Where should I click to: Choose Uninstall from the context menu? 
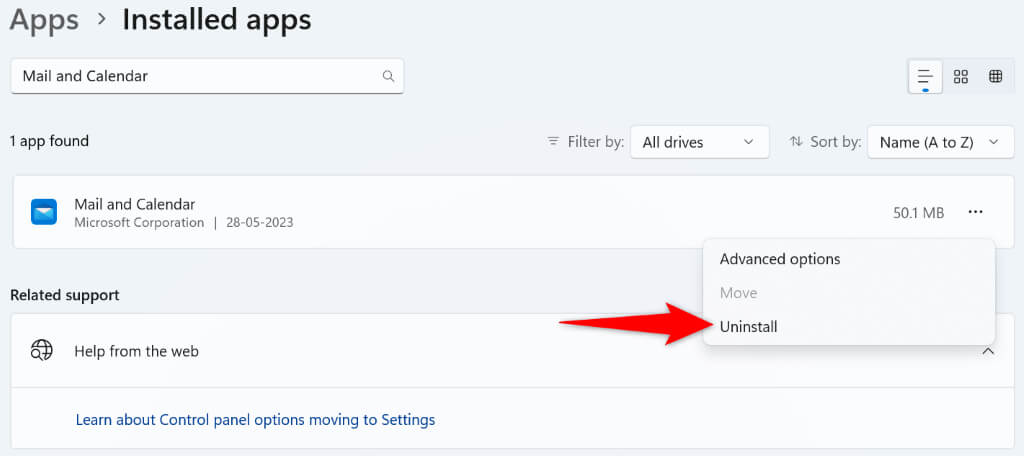click(x=749, y=327)
